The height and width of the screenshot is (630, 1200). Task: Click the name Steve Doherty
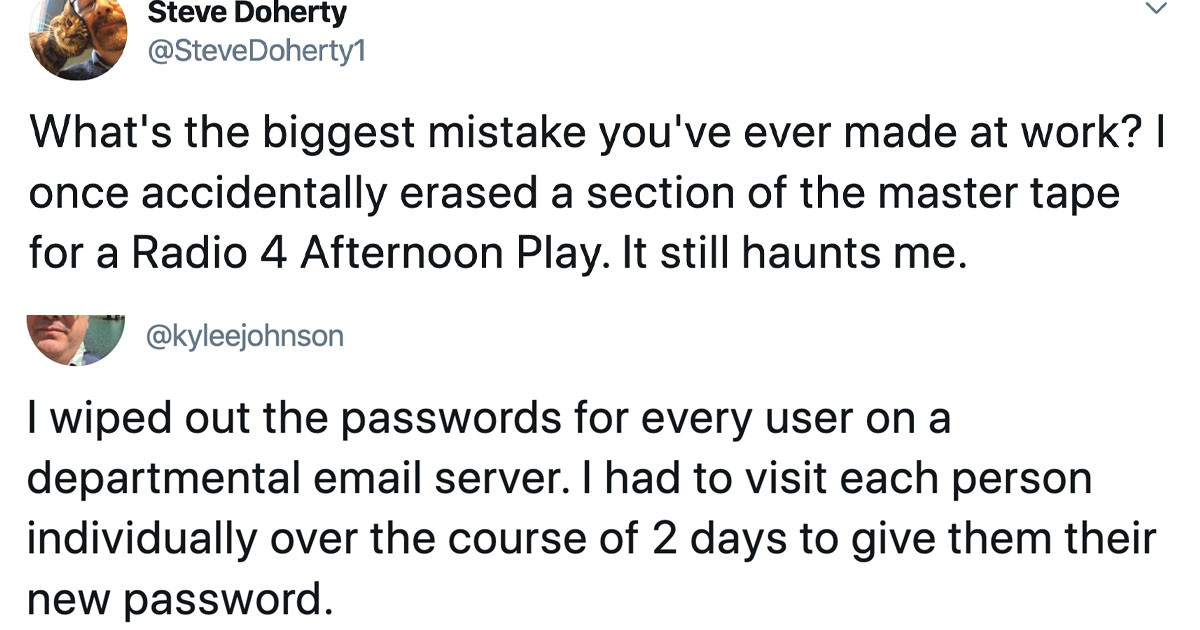click(x=245, y=13)
